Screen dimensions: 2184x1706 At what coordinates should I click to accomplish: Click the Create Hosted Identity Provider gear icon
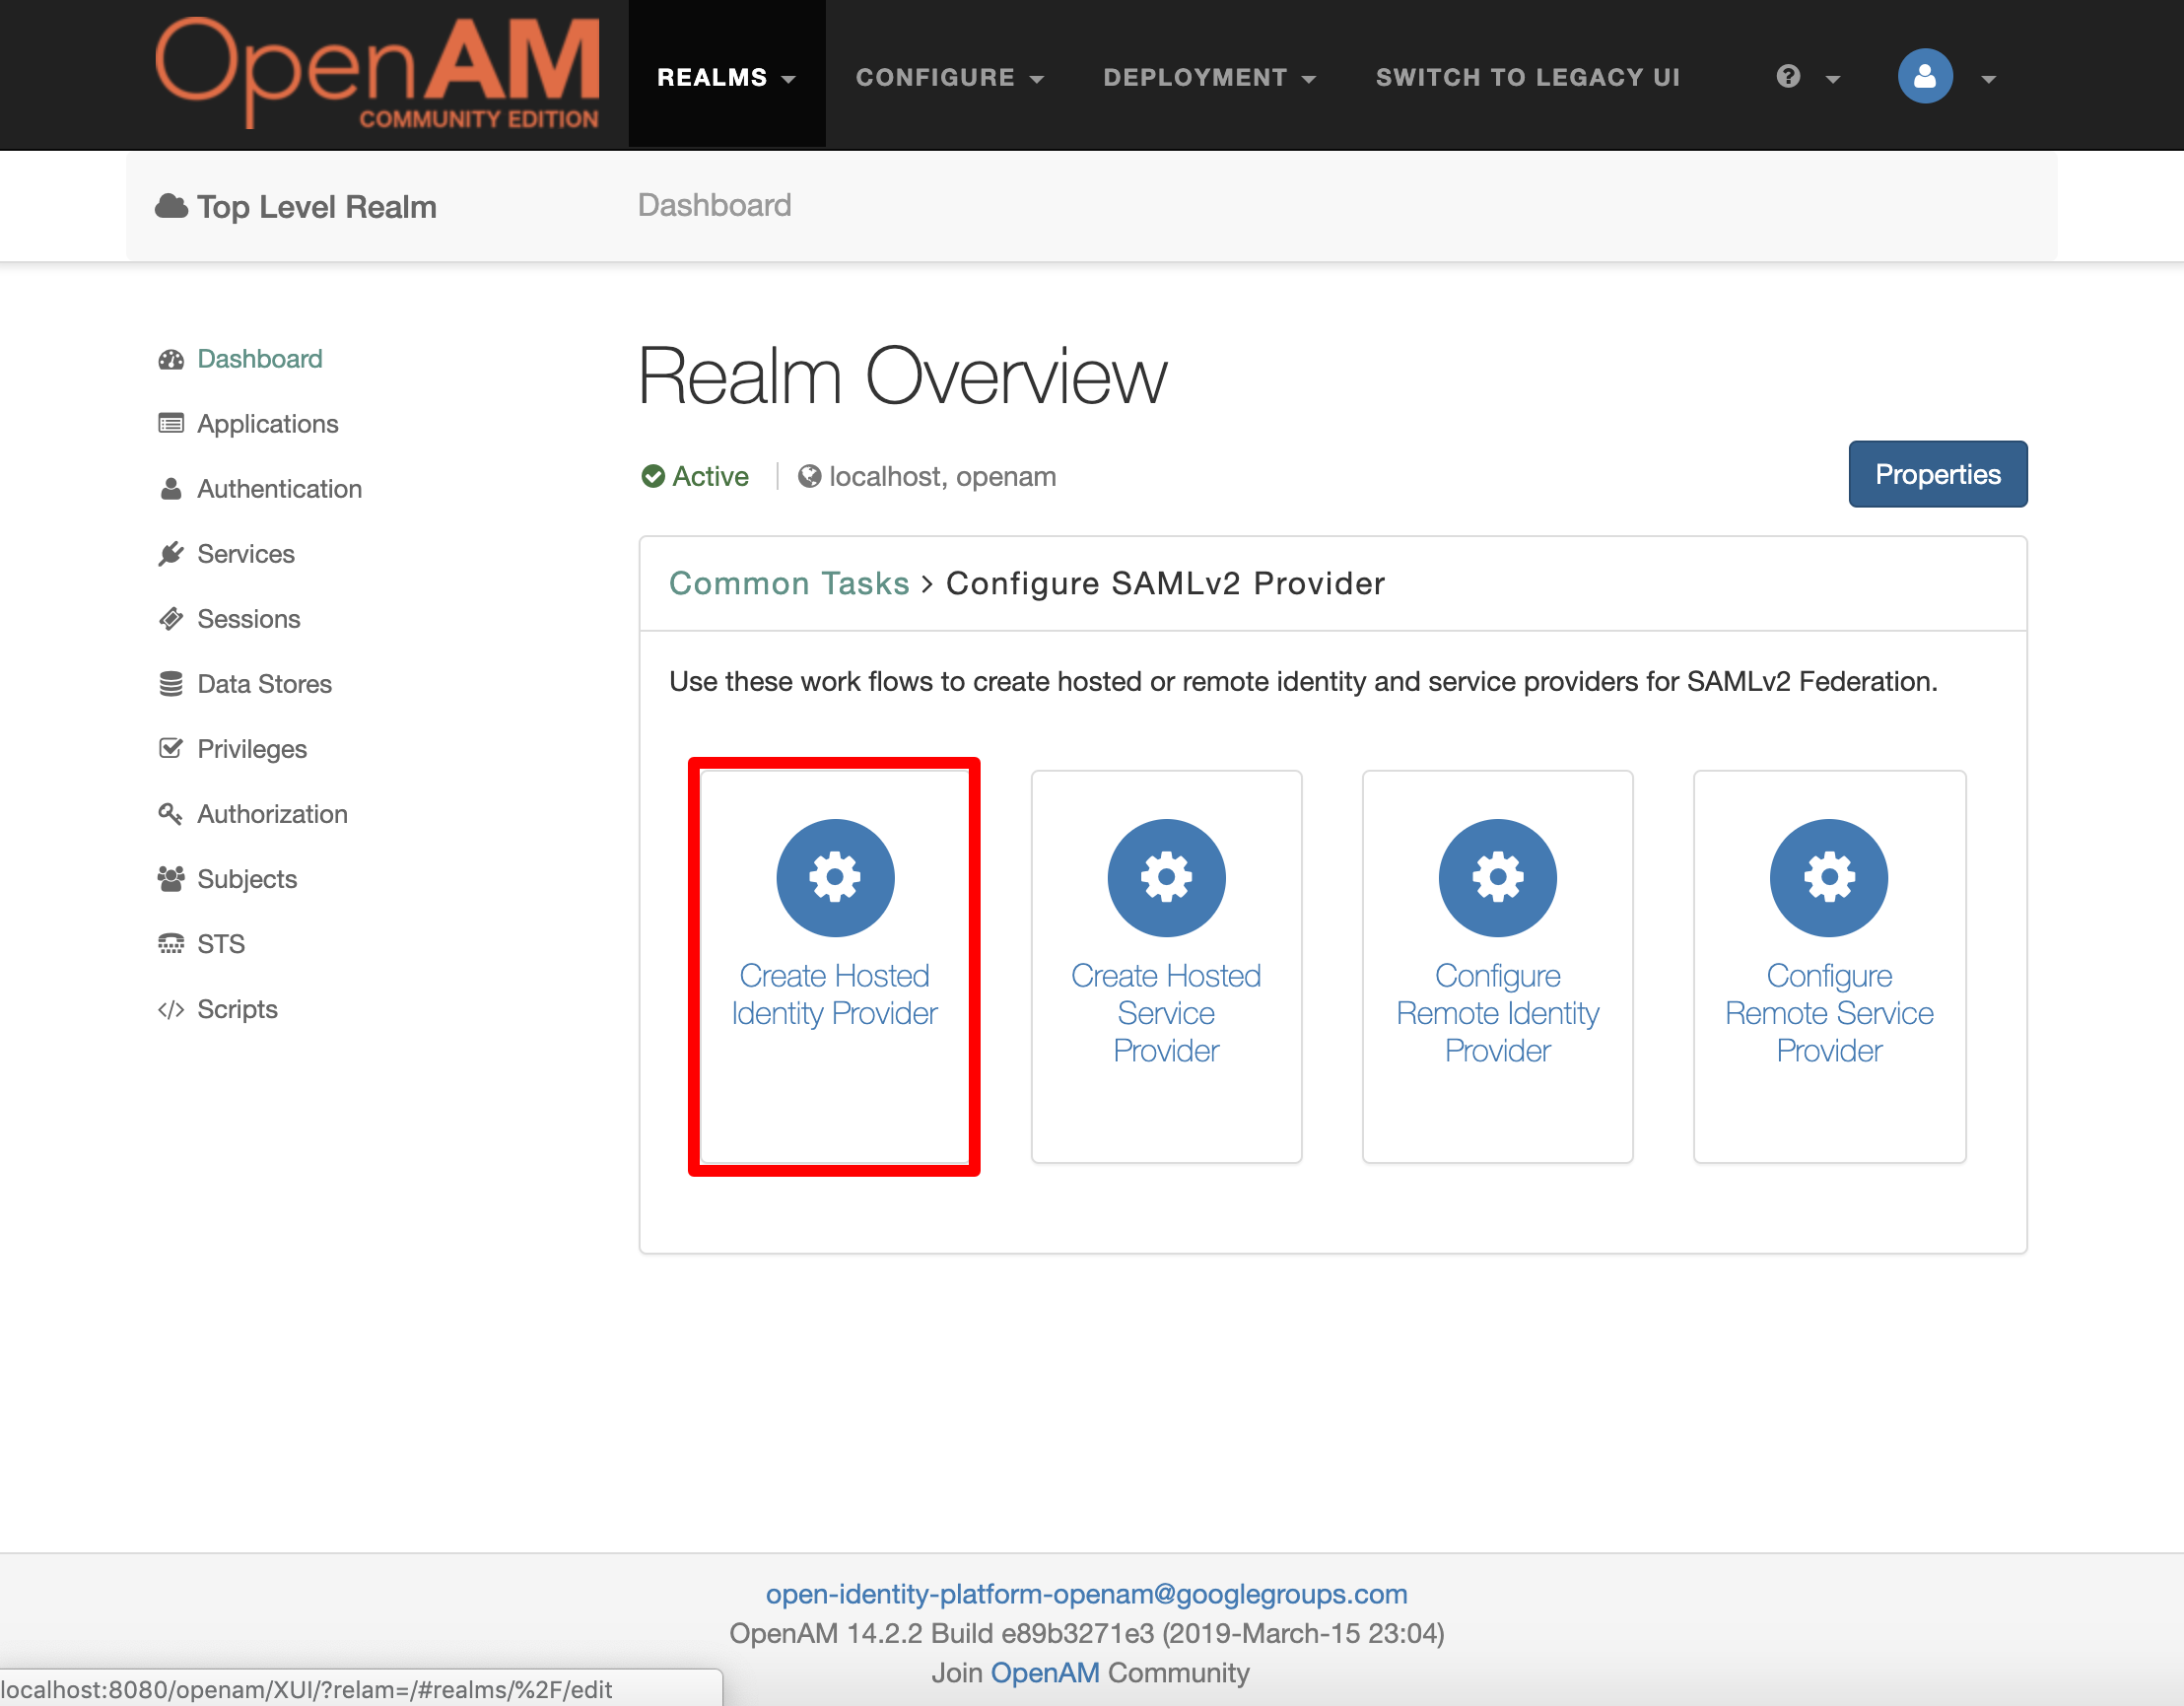tap(835, 878)
